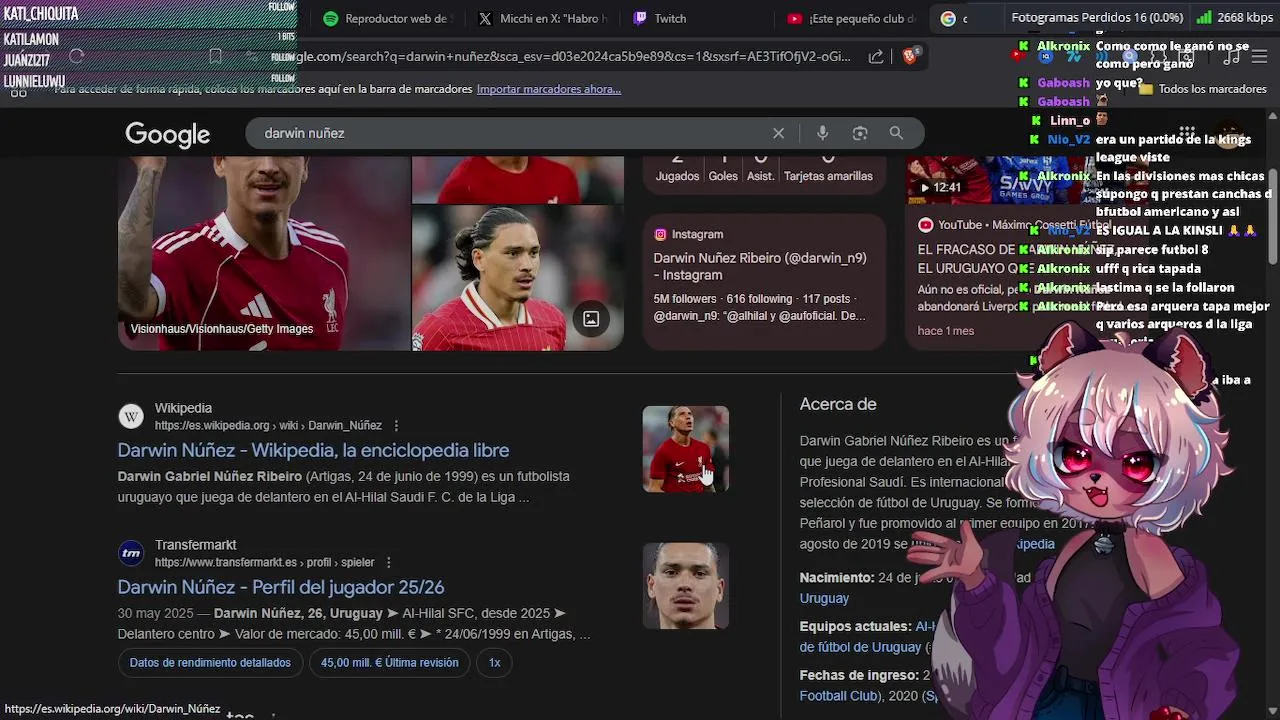This screenshot has height=720, width=1280.
Task: Click the Instagram logo icon on card
Action: click(x=660, y=234)
